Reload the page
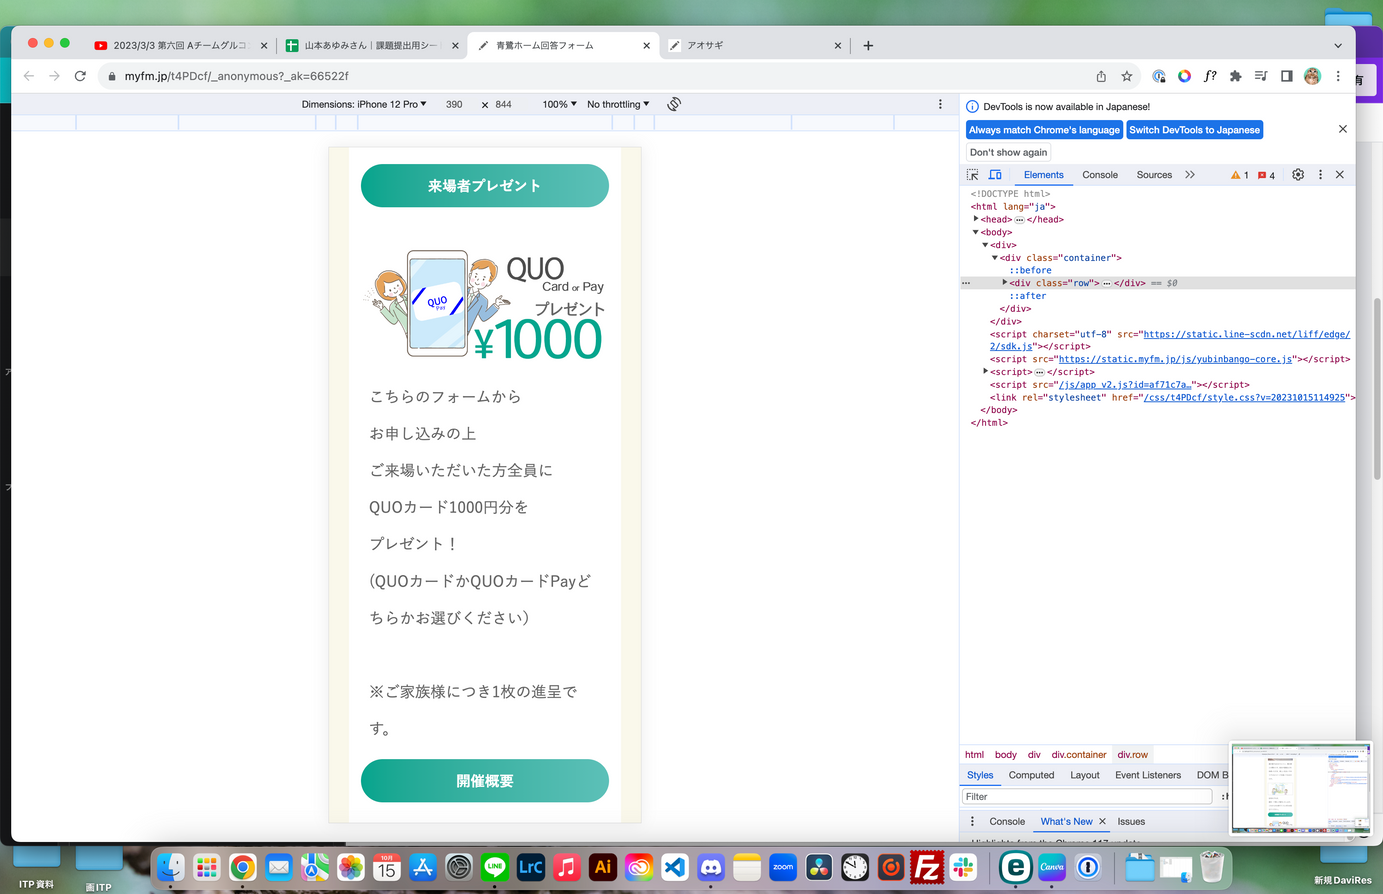Image resolution: width=1383 pixels, height=894 pixels. [x=80, y=76]
